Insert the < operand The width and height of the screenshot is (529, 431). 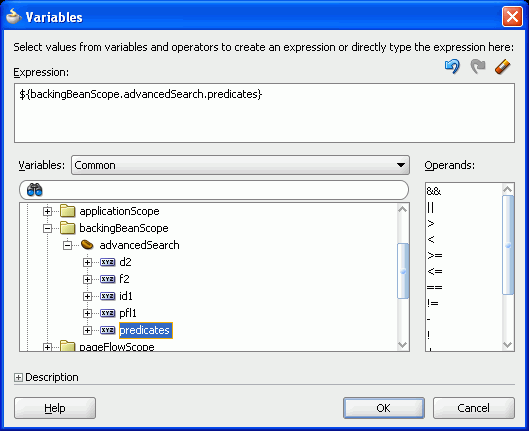coord(431,239)
